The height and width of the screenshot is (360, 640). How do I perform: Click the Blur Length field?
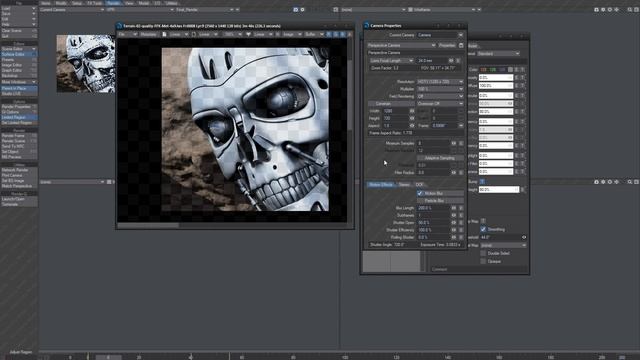click(433, 208)
